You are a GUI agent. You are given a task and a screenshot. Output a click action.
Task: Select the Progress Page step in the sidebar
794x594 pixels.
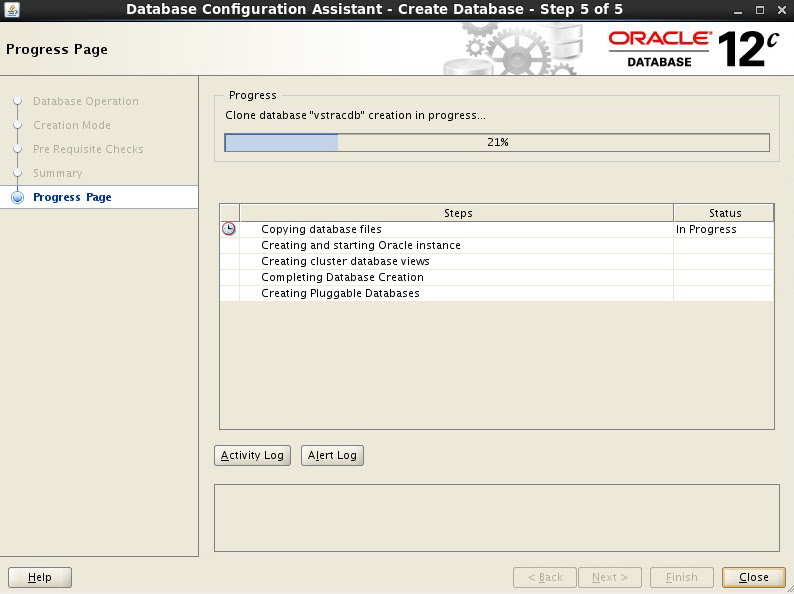coord(72,197)
